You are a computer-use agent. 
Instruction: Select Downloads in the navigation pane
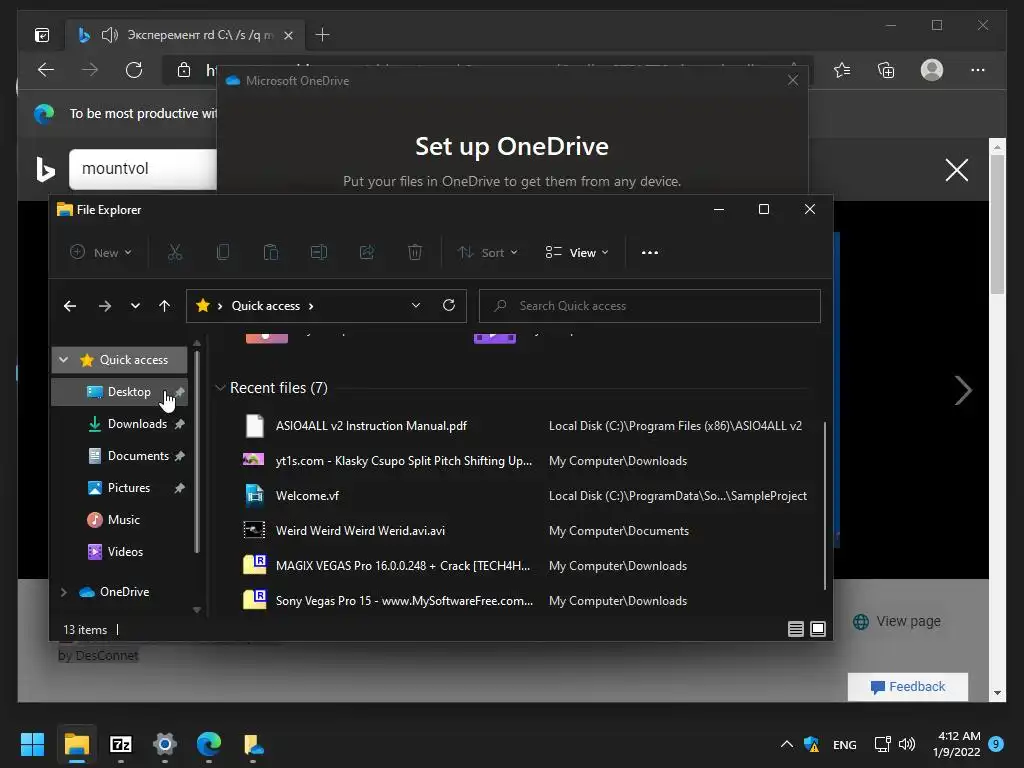tap(120, 424)
